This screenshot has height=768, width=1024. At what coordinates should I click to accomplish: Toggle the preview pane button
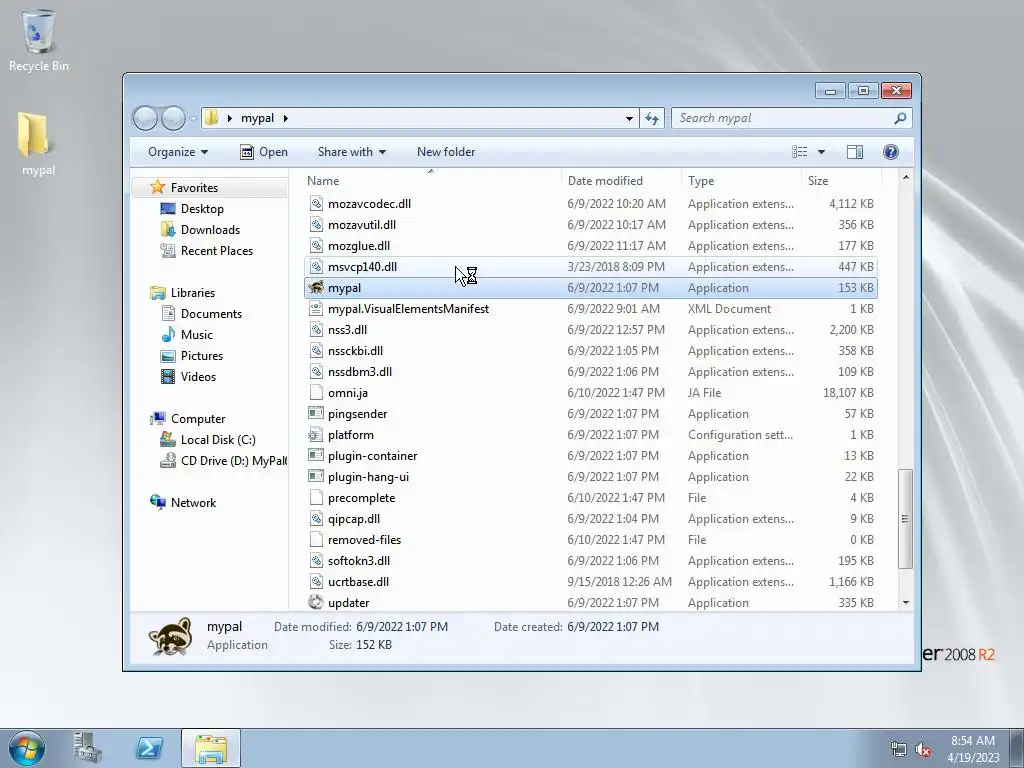(854, 152)
